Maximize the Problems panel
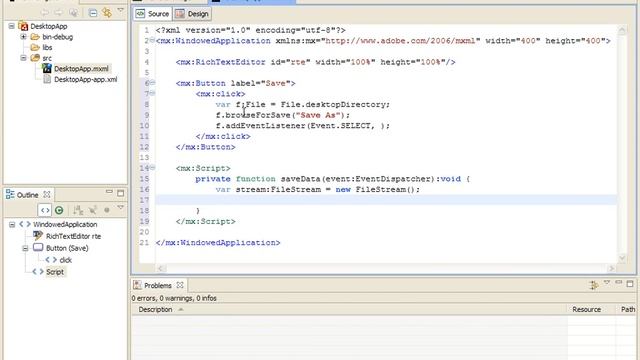Viewport: 640px width, 360px height. click(630, 283)
